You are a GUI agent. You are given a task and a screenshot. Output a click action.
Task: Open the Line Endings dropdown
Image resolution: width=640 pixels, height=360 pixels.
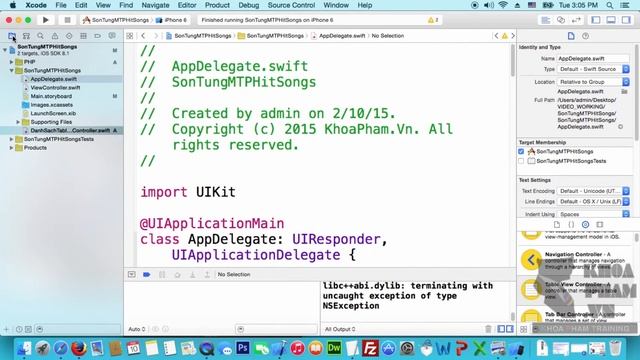[593, 202]
